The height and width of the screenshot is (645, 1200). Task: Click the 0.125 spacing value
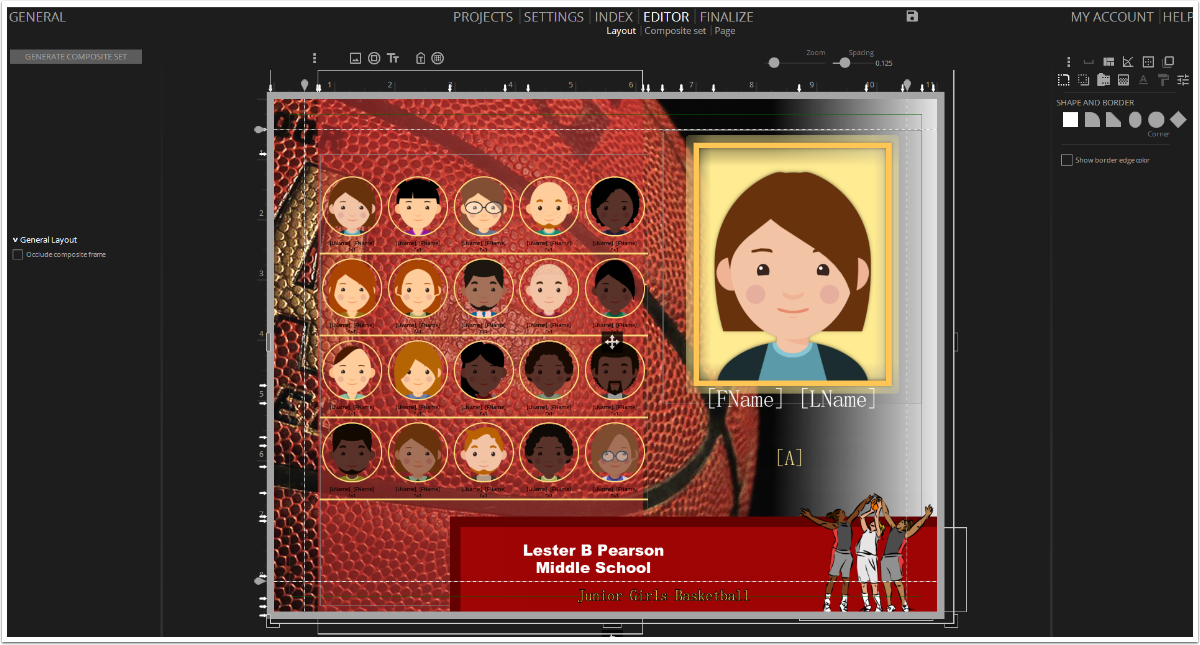click(x=884, y=63)
